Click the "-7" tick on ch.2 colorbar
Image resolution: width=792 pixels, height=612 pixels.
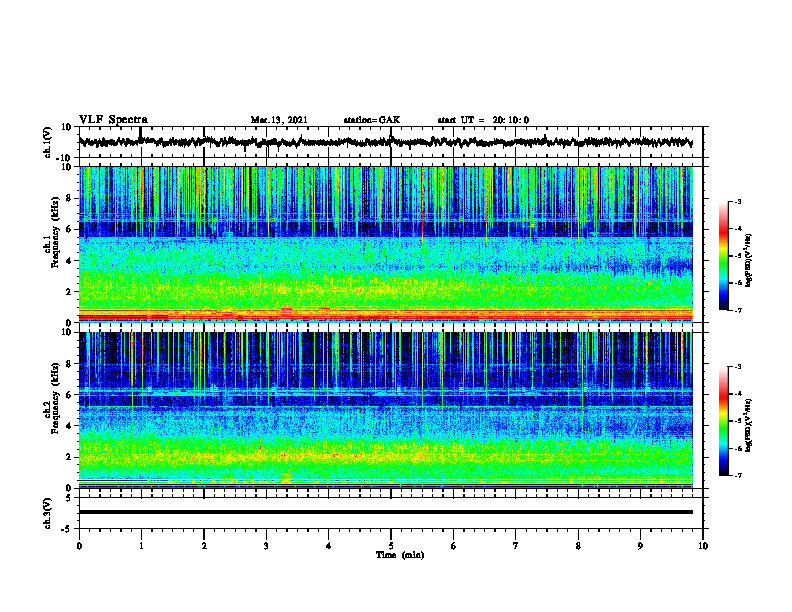(737, 475)
